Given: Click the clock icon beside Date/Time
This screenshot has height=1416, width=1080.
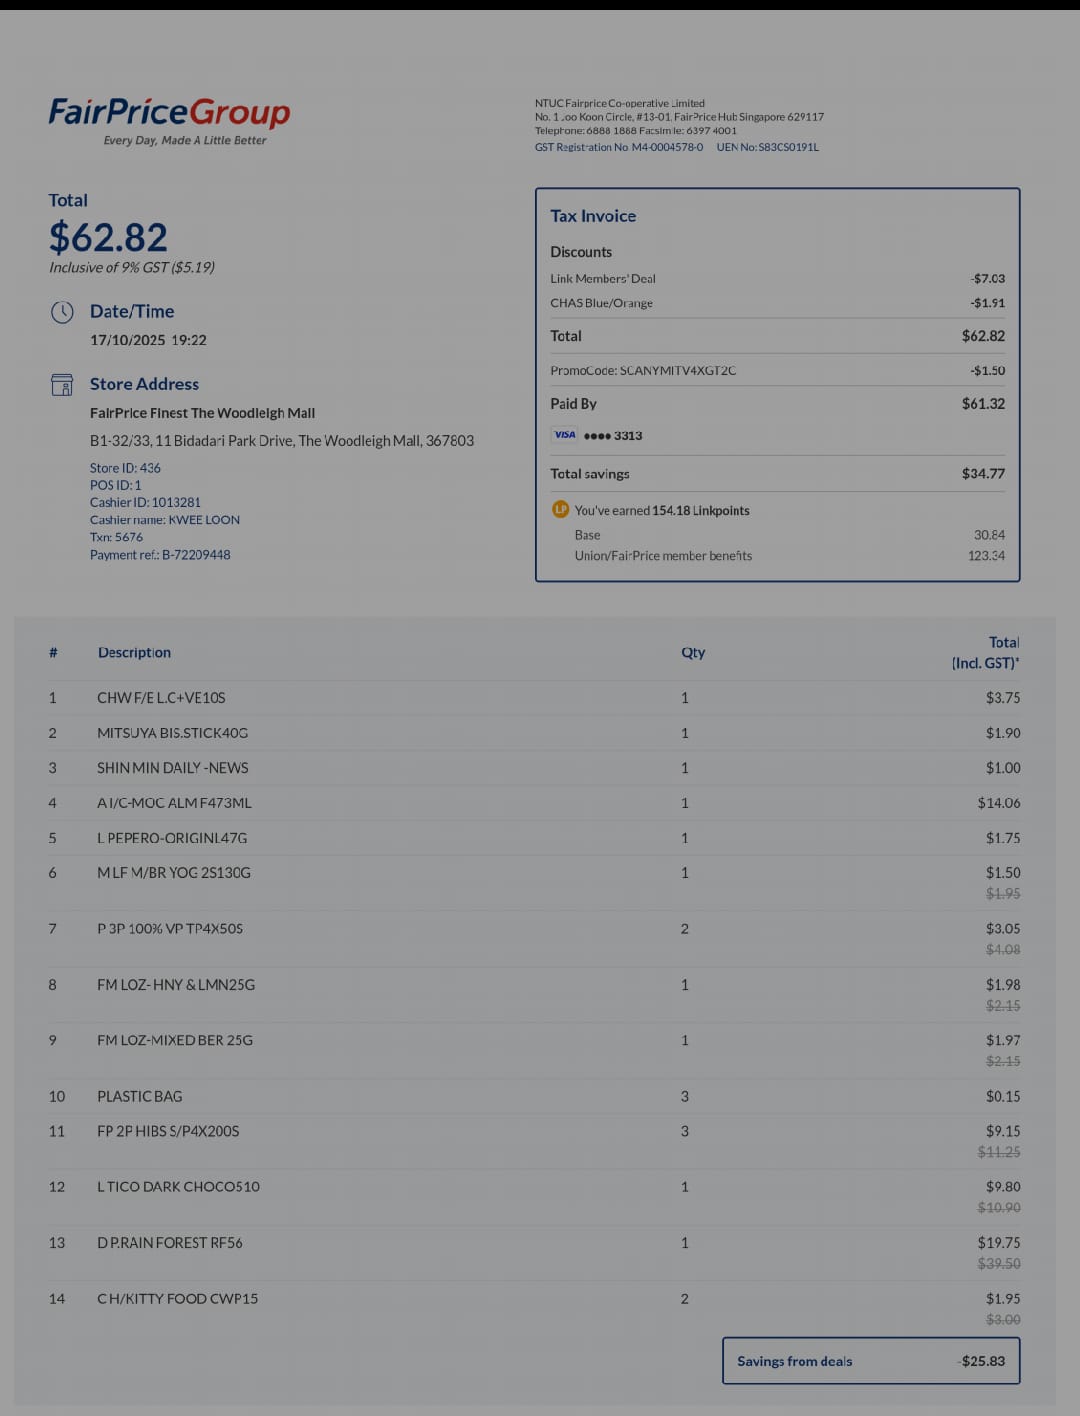Looking at the screenshot, I should [62, 312].
